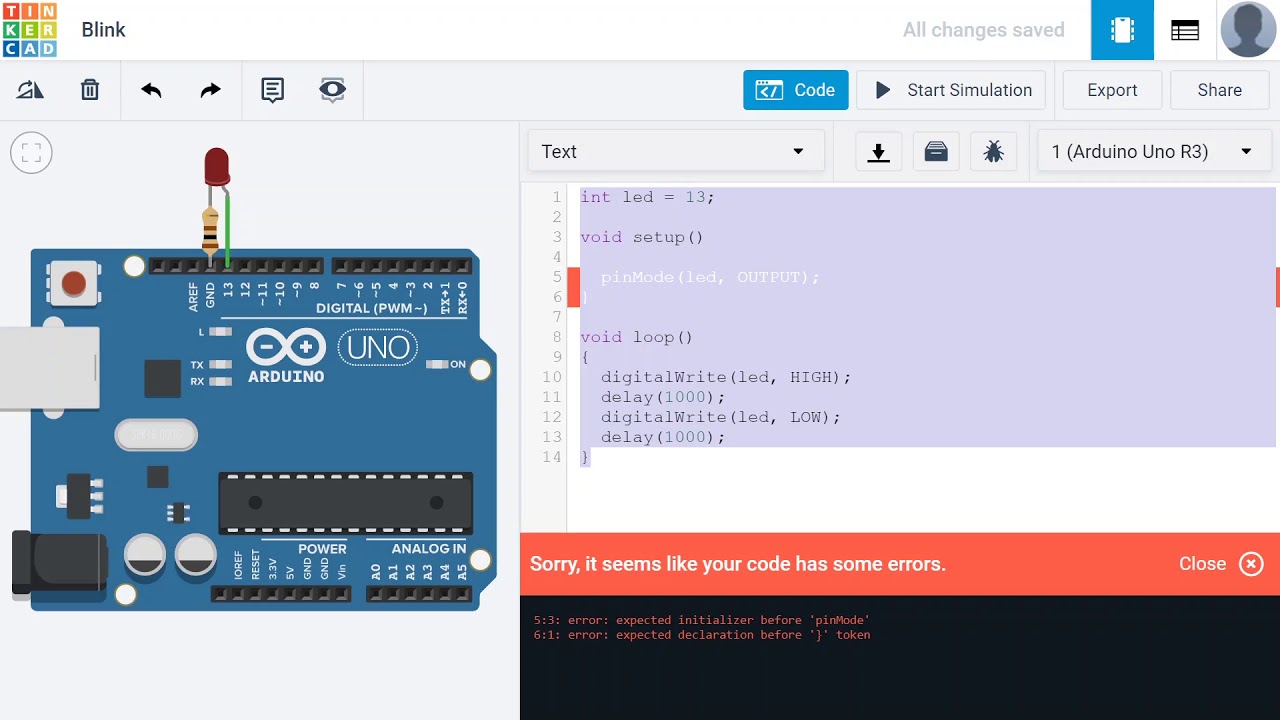Viewport: 1280px width, 720px height.
Task: Undo the last action
Action: coord(151,90)
